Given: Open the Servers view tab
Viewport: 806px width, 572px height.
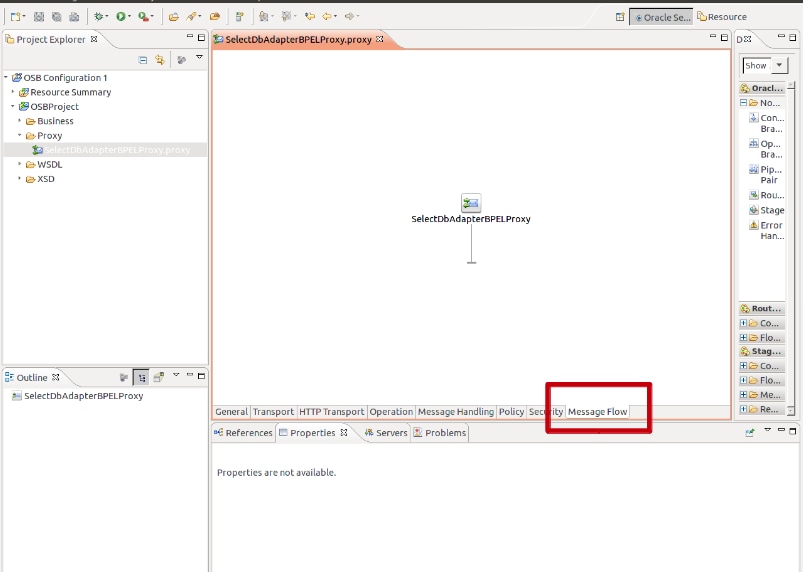Looking at the screenshot, I should [386, 433].
